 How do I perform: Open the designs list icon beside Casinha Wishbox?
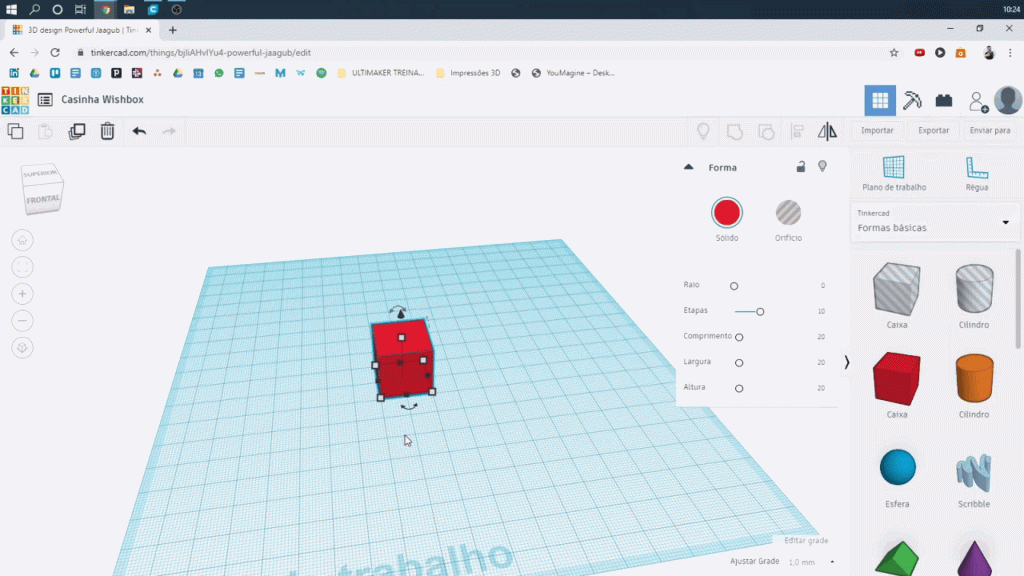click(45, 99)
